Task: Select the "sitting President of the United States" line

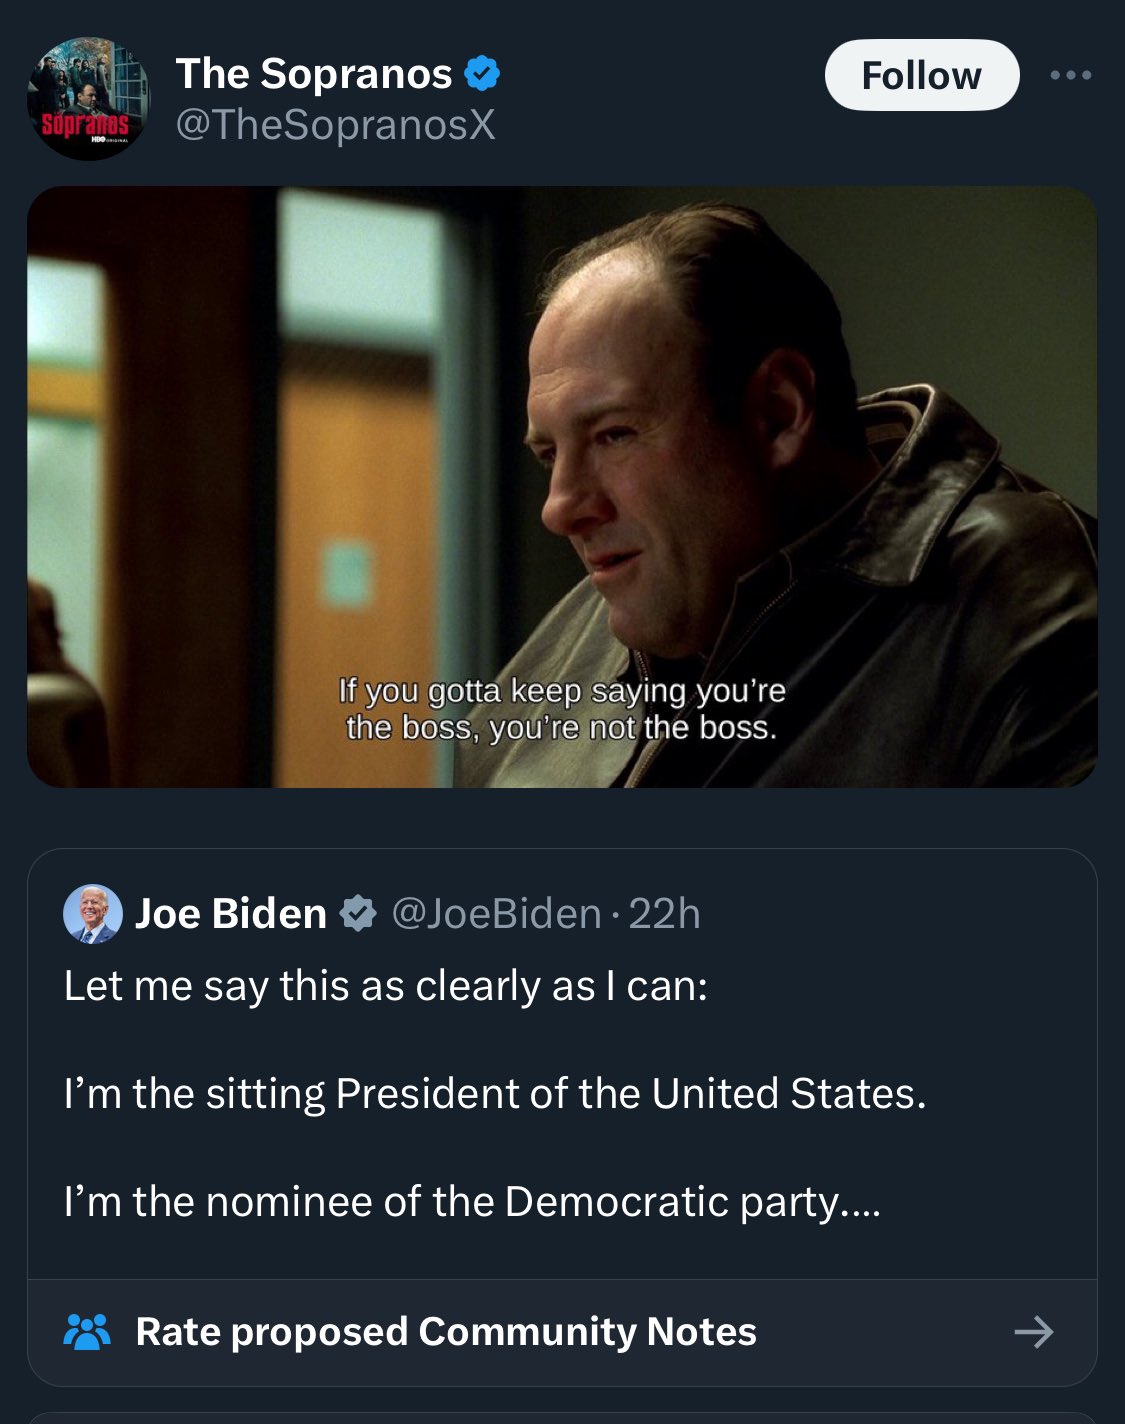Action: (x=495, y=1094)
